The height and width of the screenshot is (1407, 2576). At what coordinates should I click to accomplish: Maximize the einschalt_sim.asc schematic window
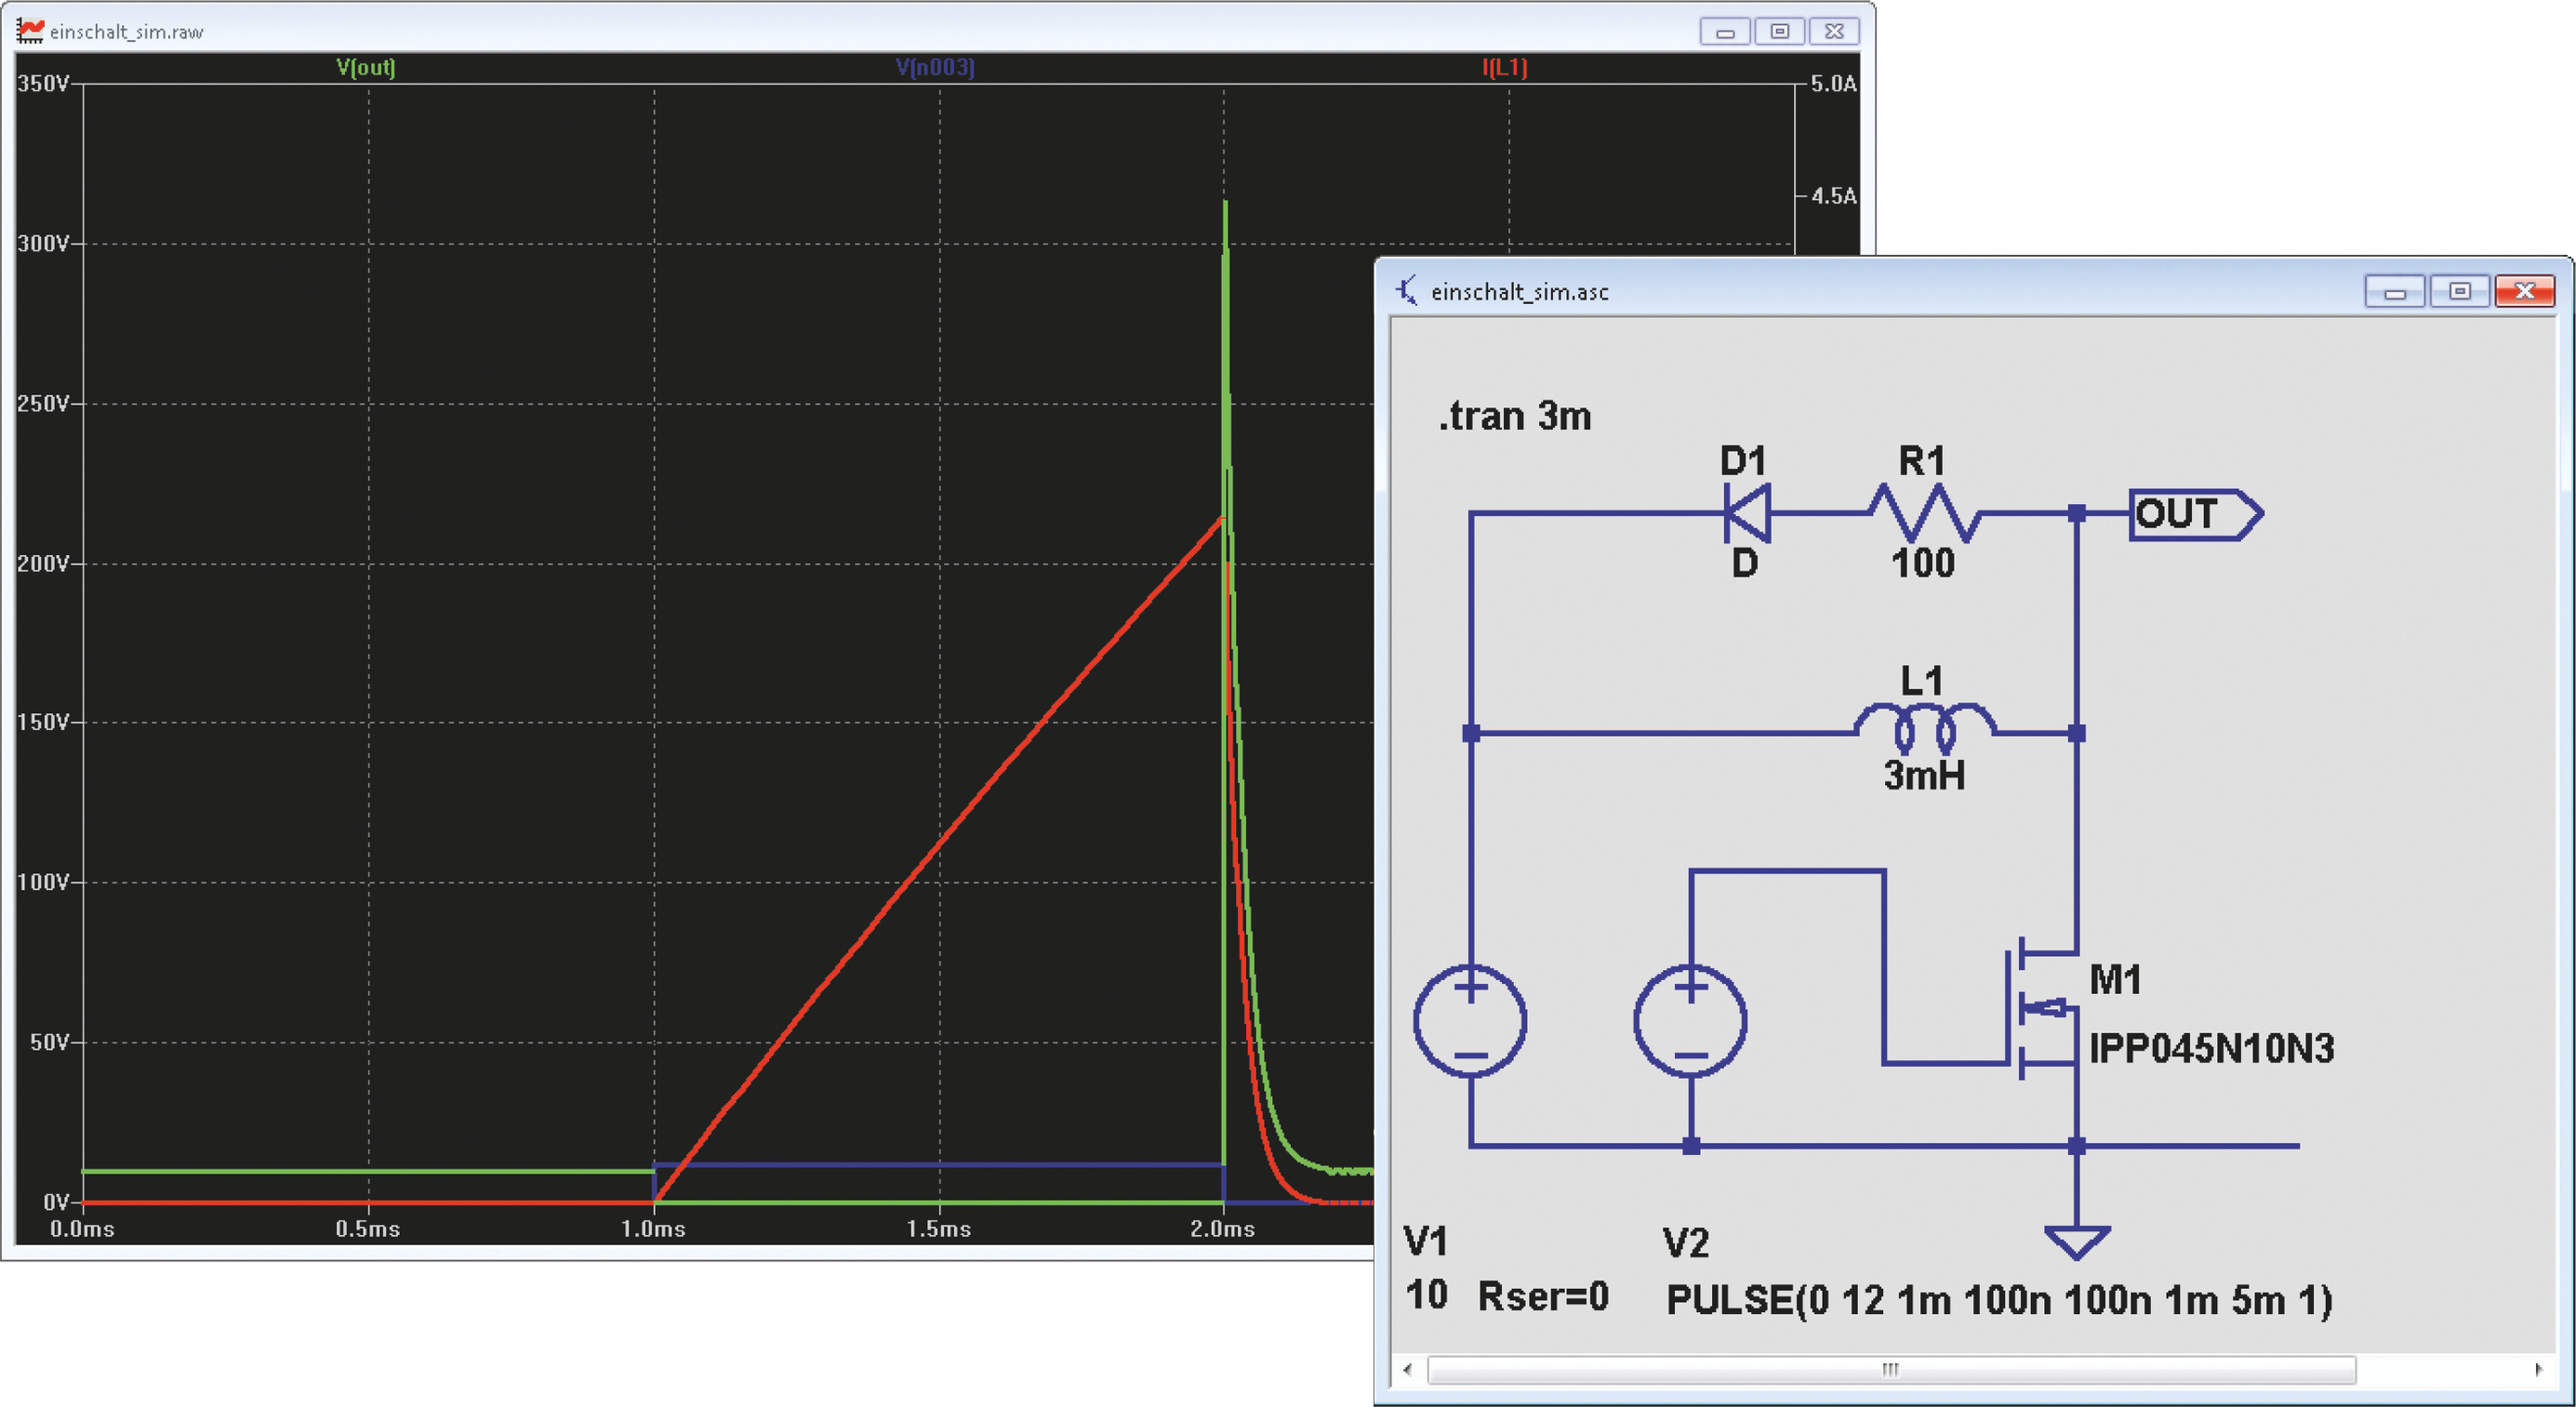point(2459,291)
